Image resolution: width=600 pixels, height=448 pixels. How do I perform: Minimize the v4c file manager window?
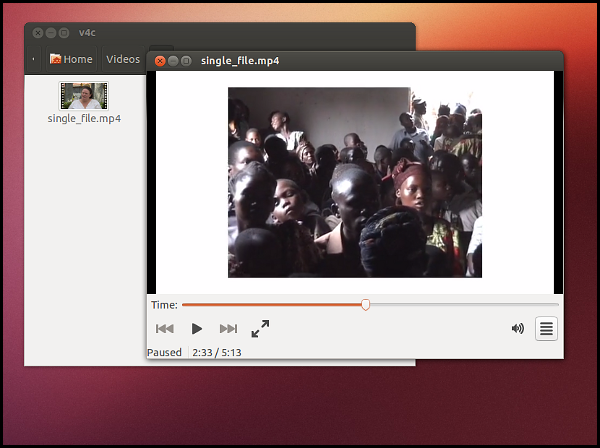50,33
